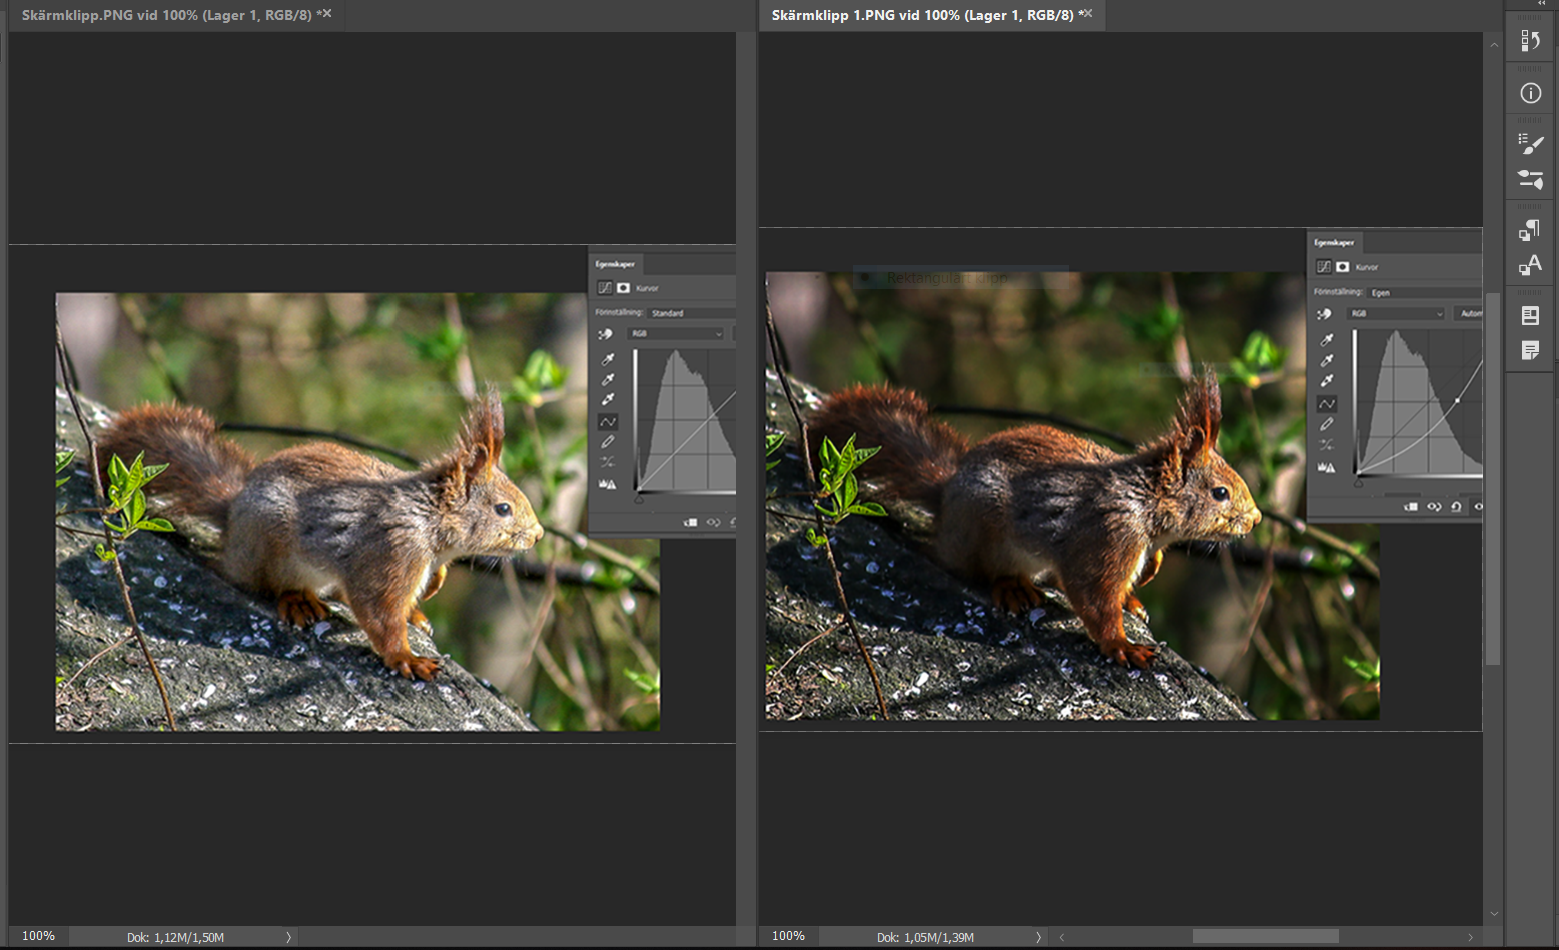Switch to the Skärmklipp.PNG document tab
The width and height of the screenshot is (1559, 950).
pos(166,15)
